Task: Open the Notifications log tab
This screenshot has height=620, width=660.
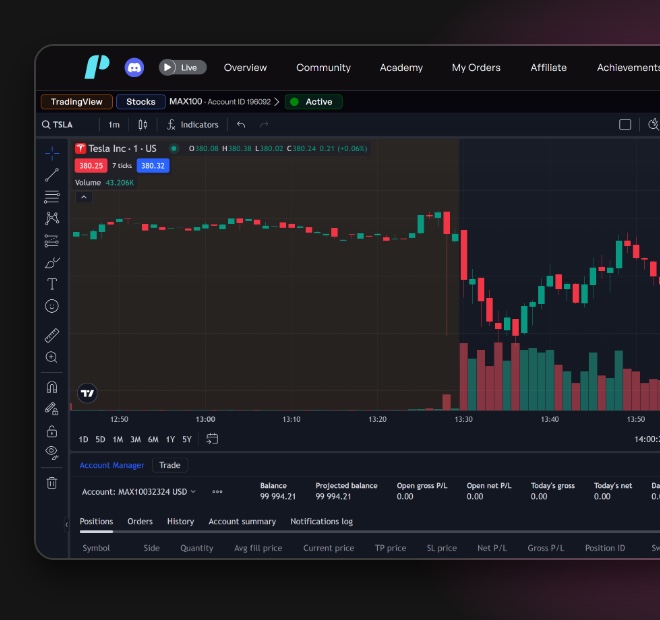Action: tap(322, 522)
